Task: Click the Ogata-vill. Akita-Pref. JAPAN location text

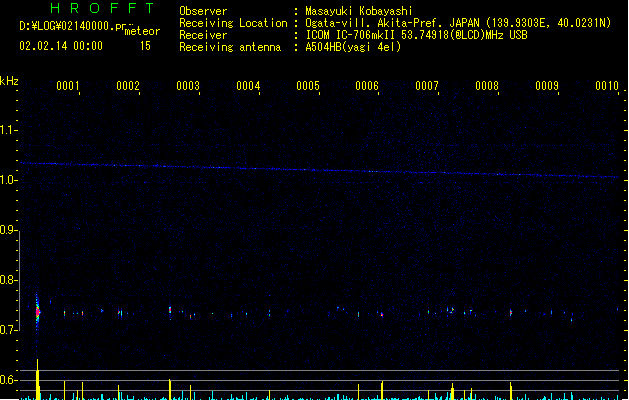Action: click(x=458, y=23)
